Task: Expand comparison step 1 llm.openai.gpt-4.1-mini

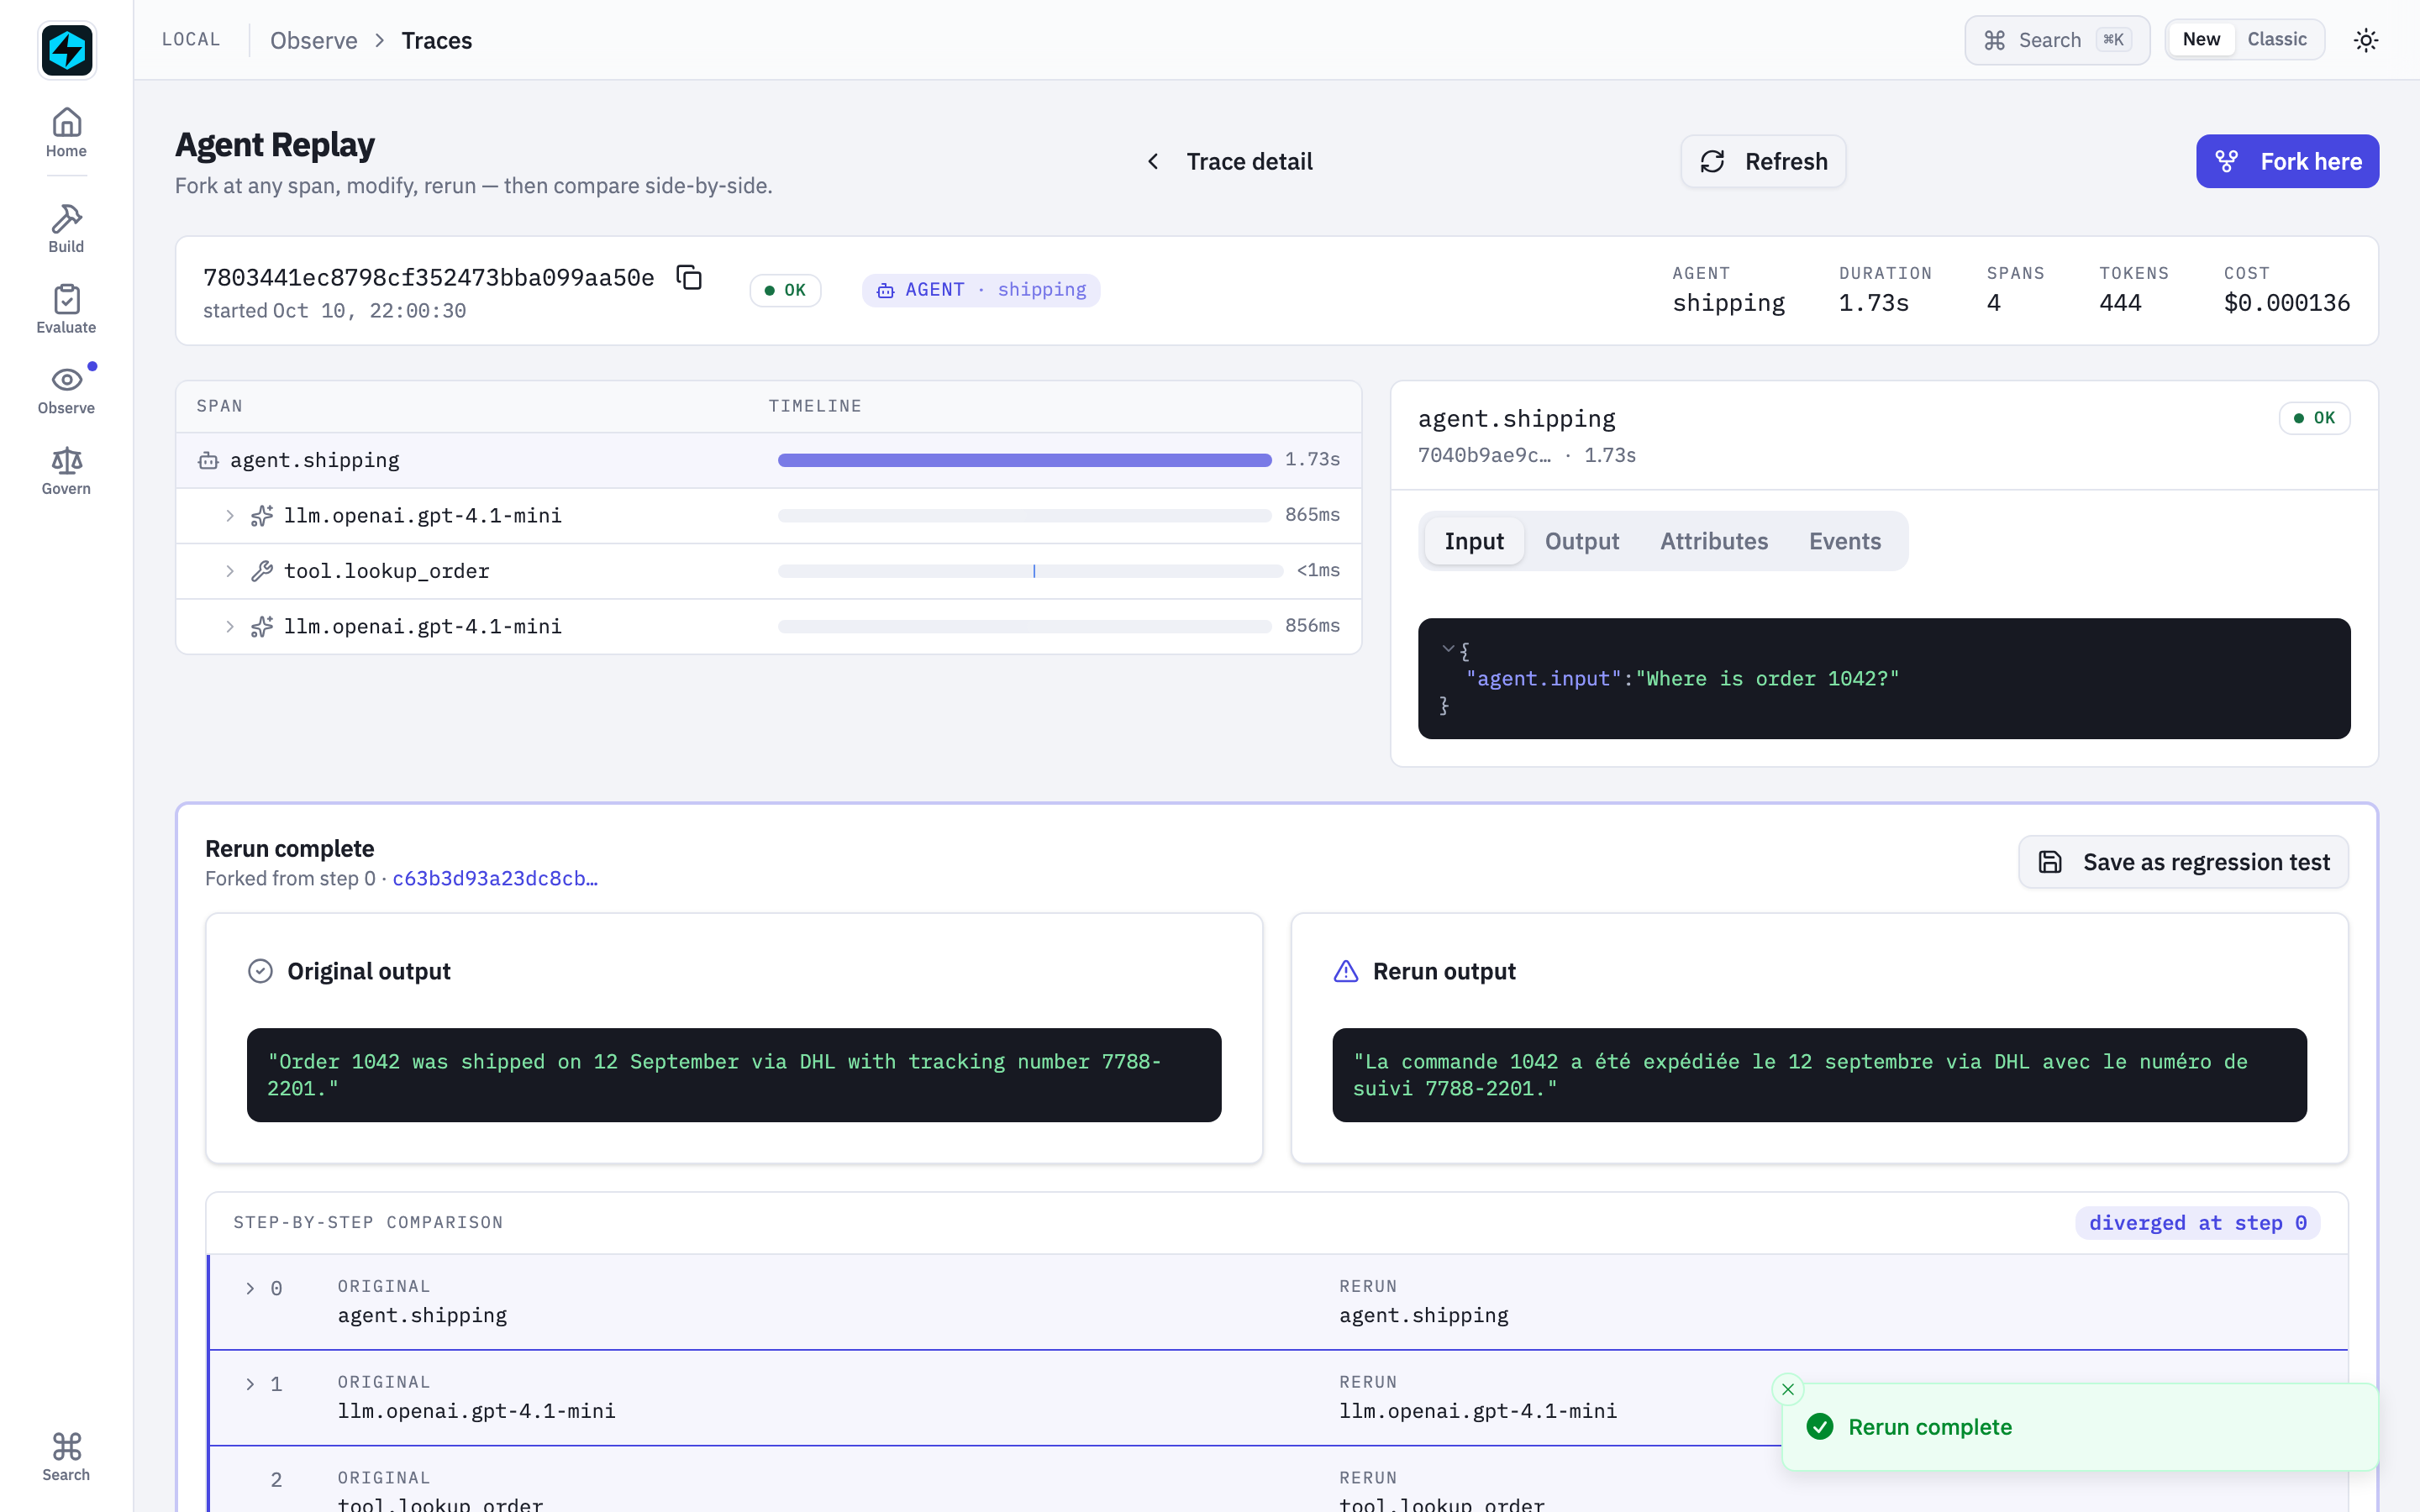Action: (x=250, y=1384)
